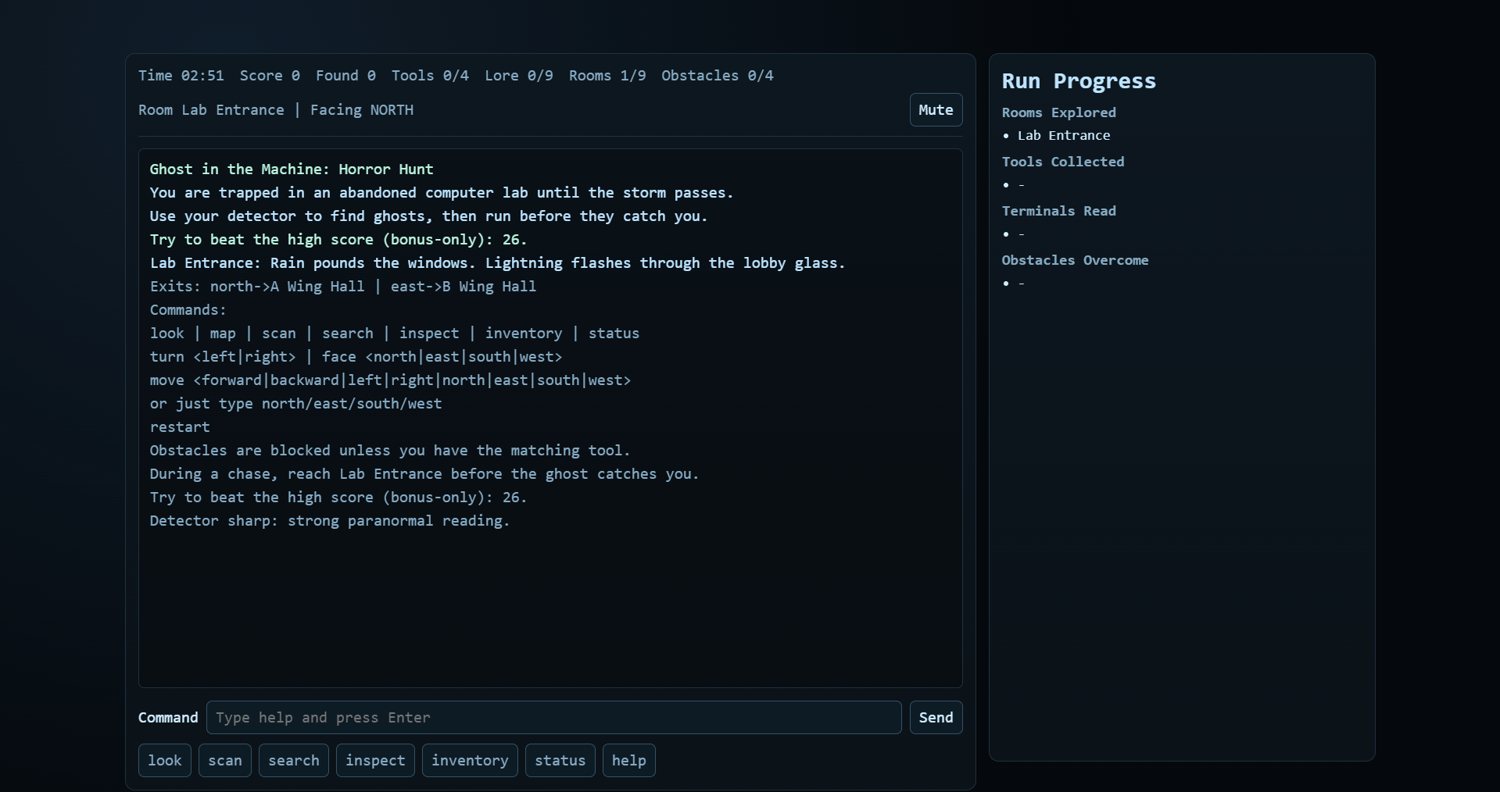
Task: Click the Found 0 readout
Action: 346,76
